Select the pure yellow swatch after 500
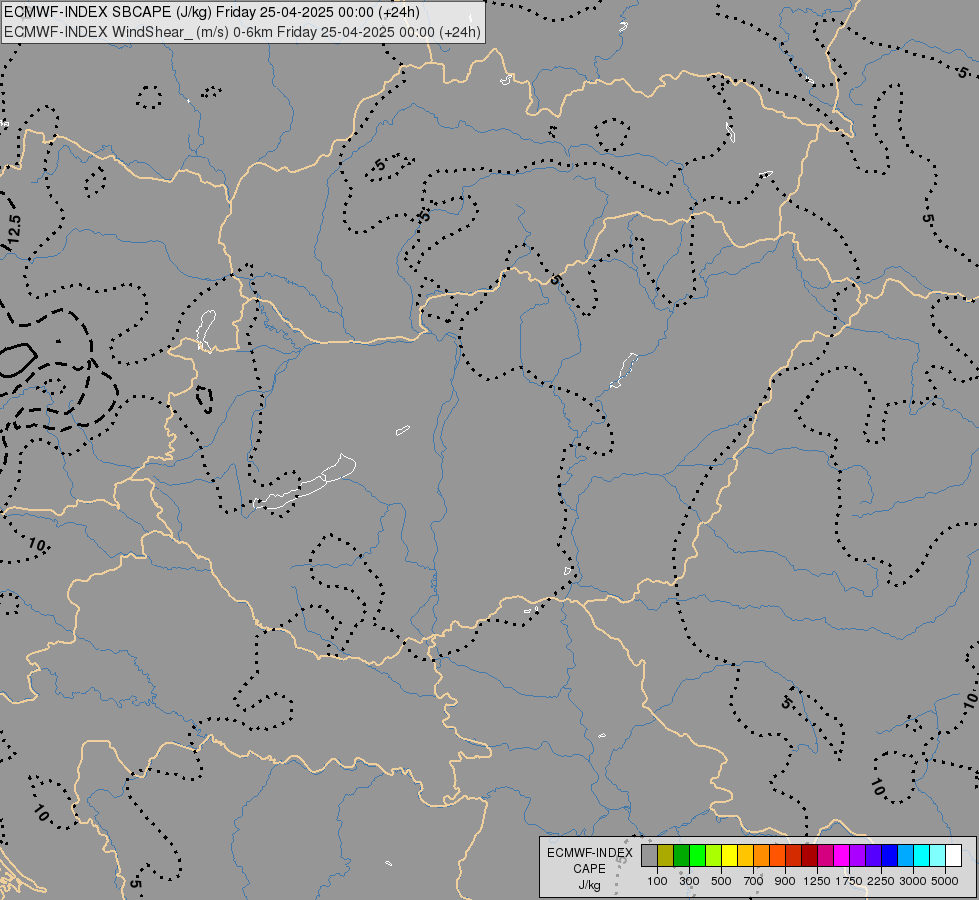 729,856
